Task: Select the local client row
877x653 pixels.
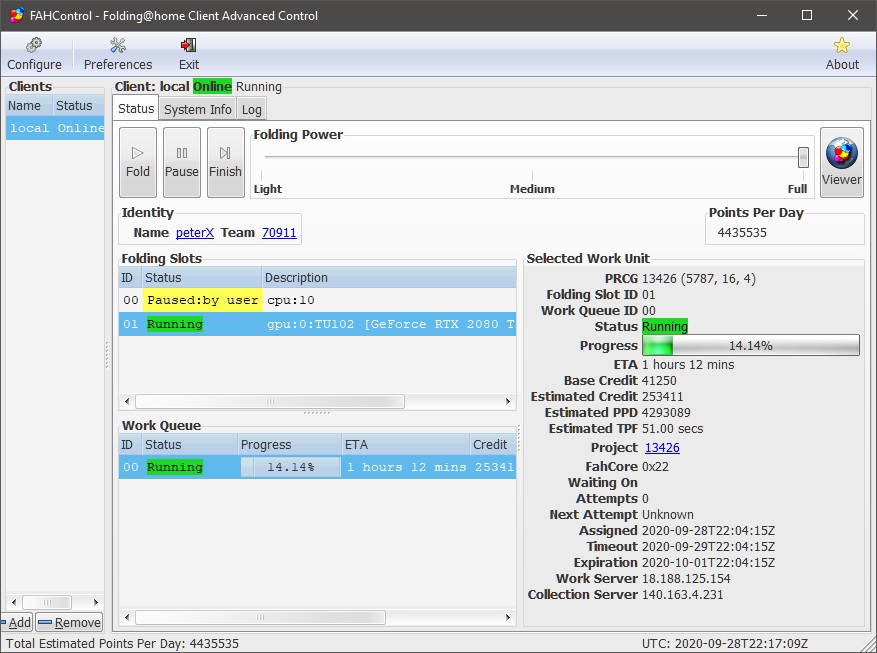Action: pyautogui.click(x=55, y=128)
